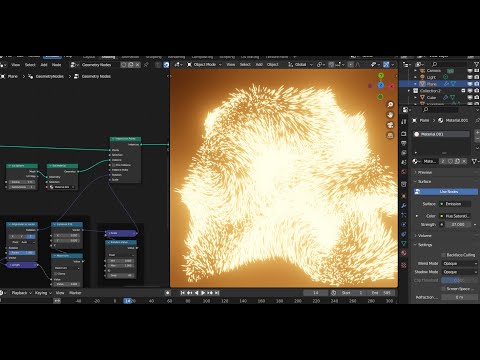Open the Render properties tab icon
The height and width of the screenshot is (360, 480).
point(404,134)
